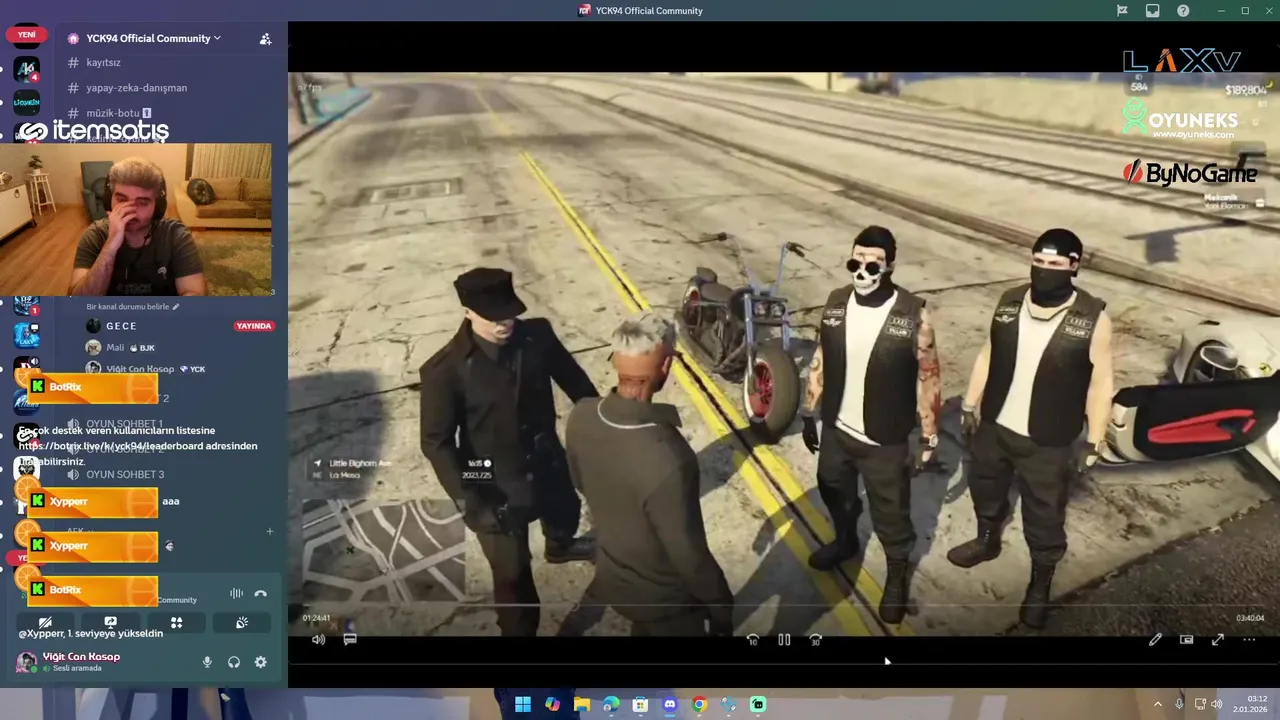Toggle noise suppression waveform icon
This screenshot has height=720, width=1280.
236,593
